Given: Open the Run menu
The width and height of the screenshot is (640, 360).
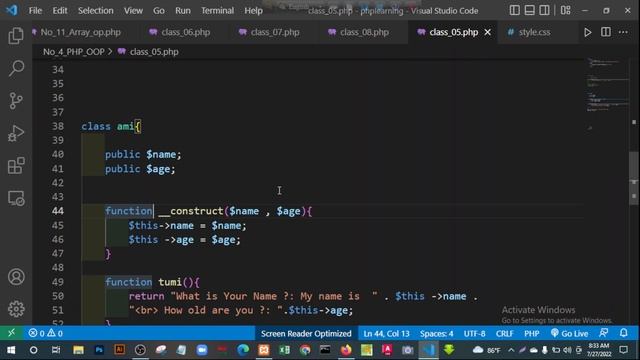Looking at the screenshot, I should point(183,10).
